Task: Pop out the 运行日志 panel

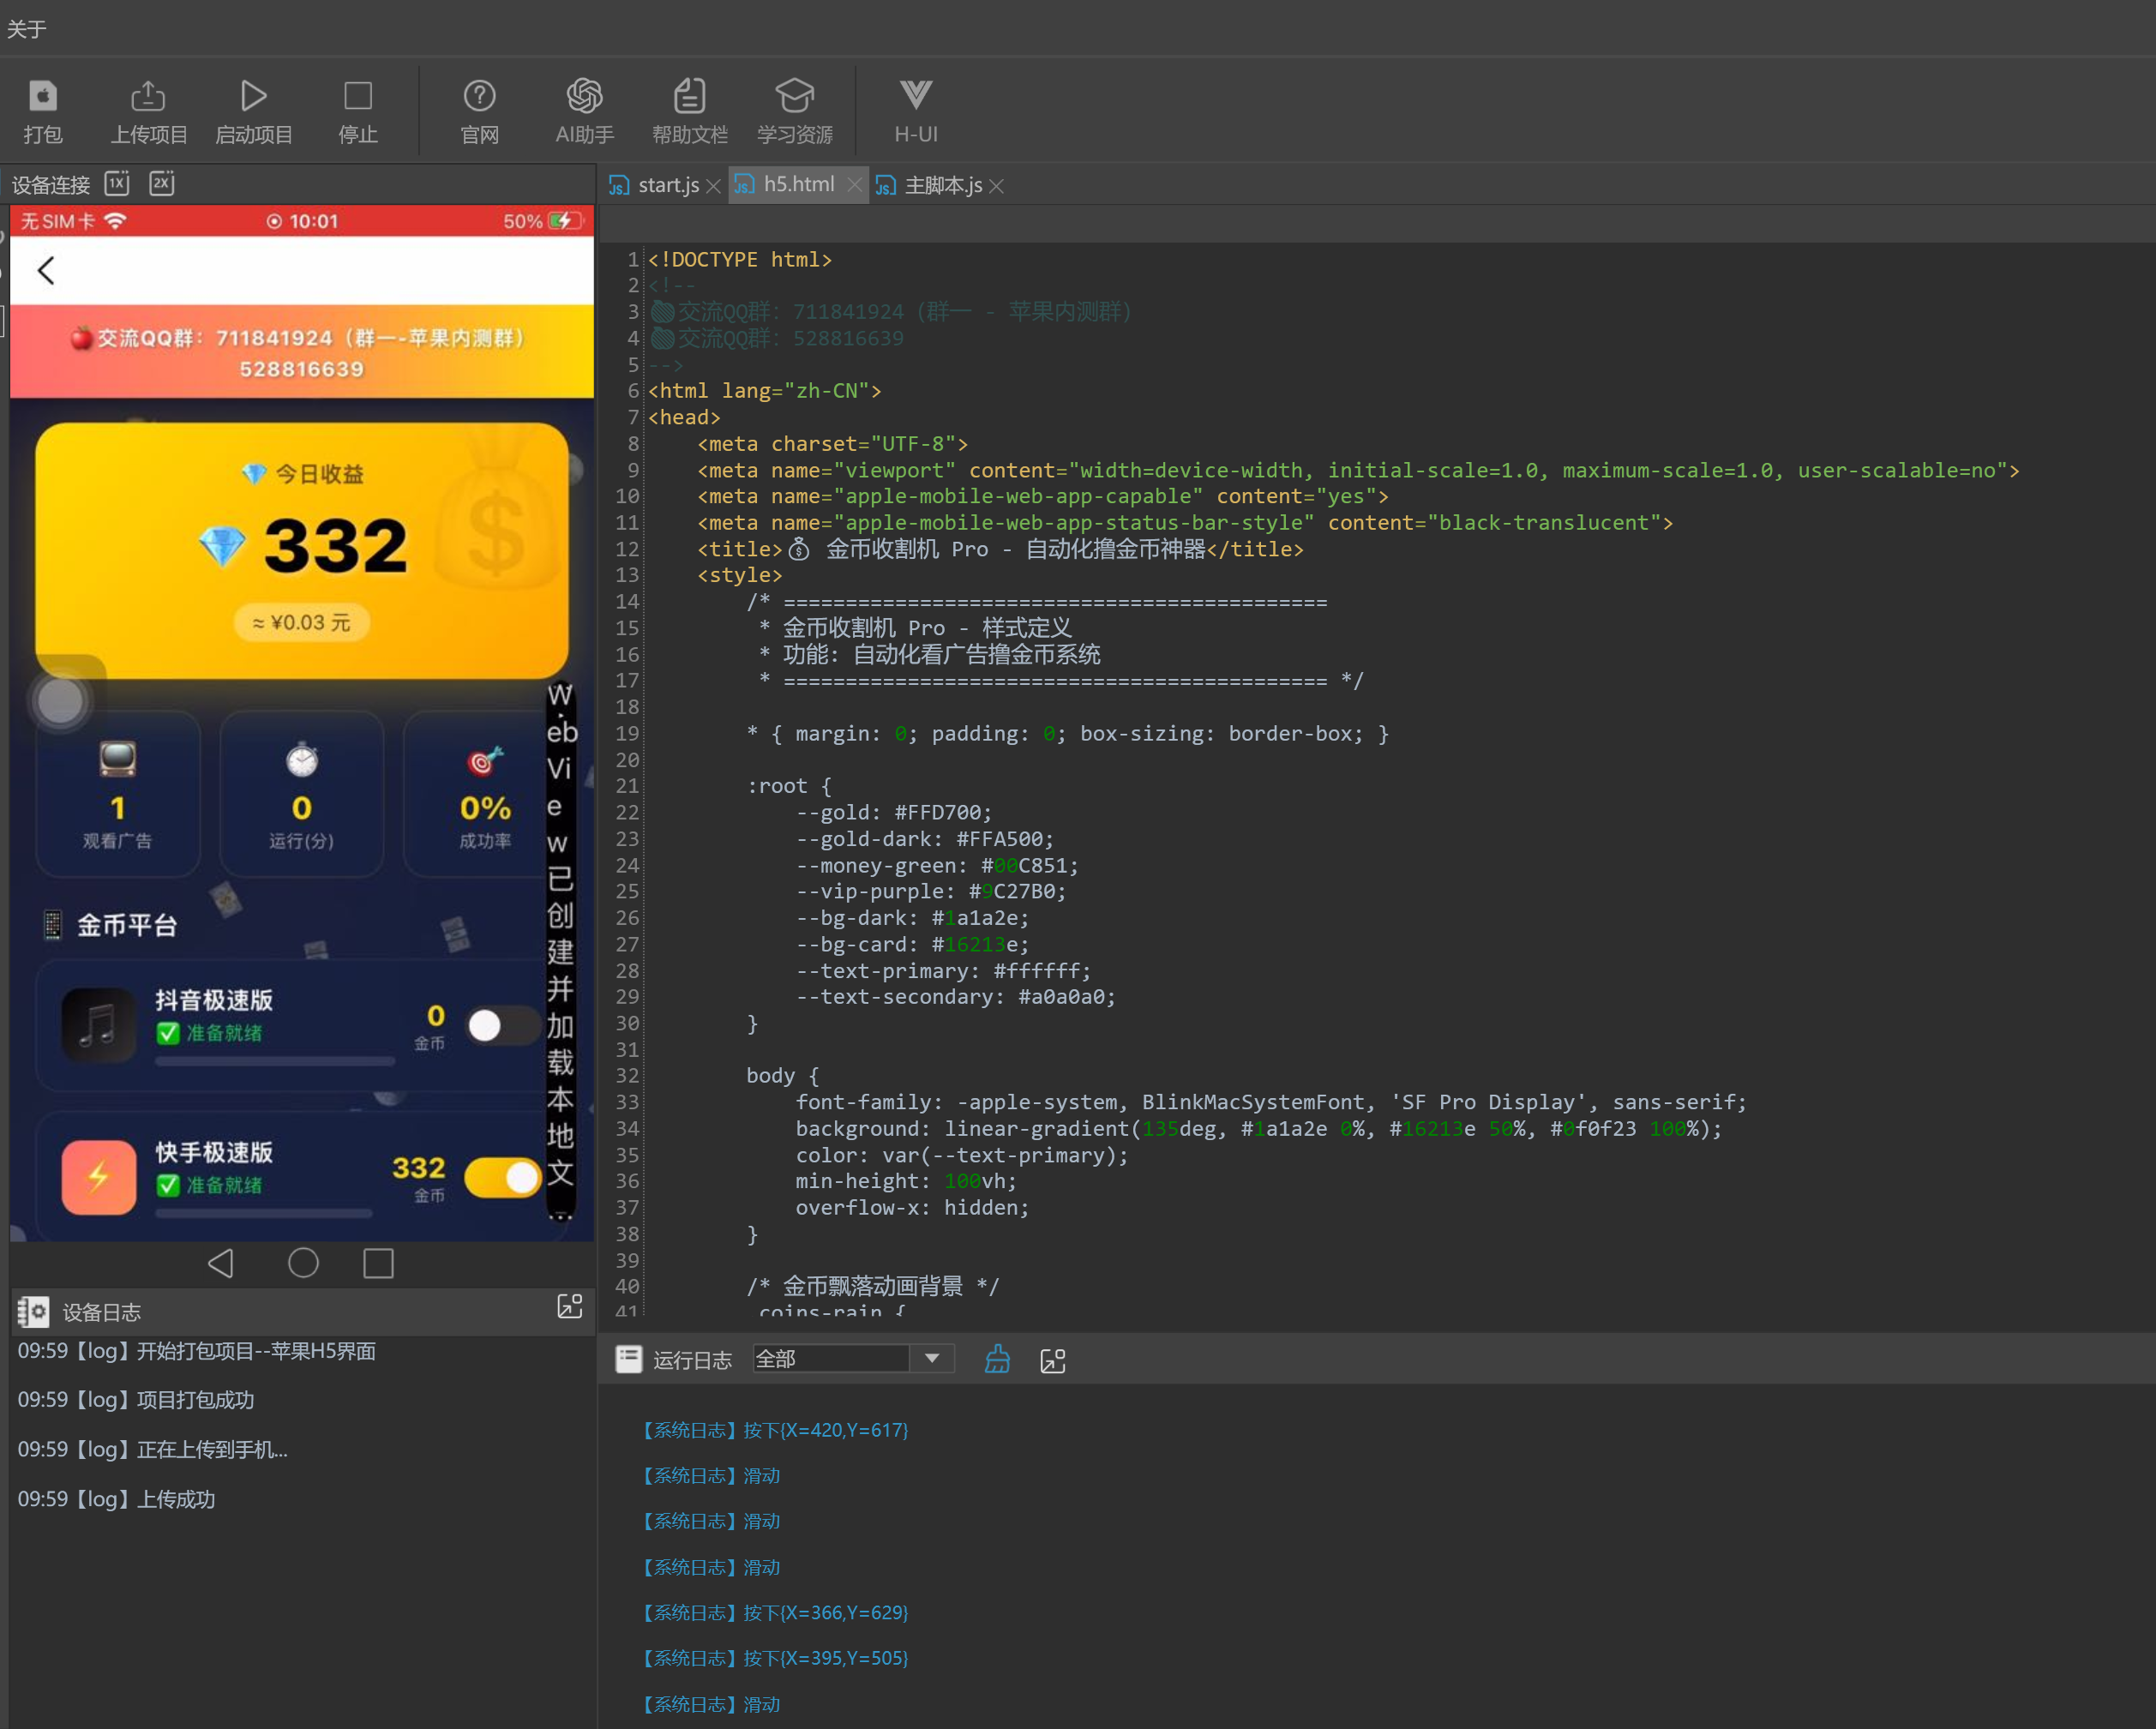Action: 1053,1360
